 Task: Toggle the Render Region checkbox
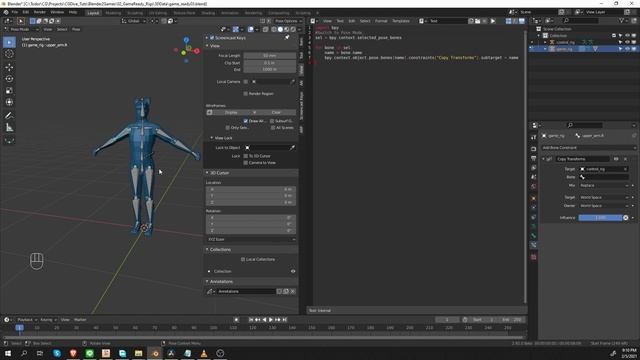(246, 93)
